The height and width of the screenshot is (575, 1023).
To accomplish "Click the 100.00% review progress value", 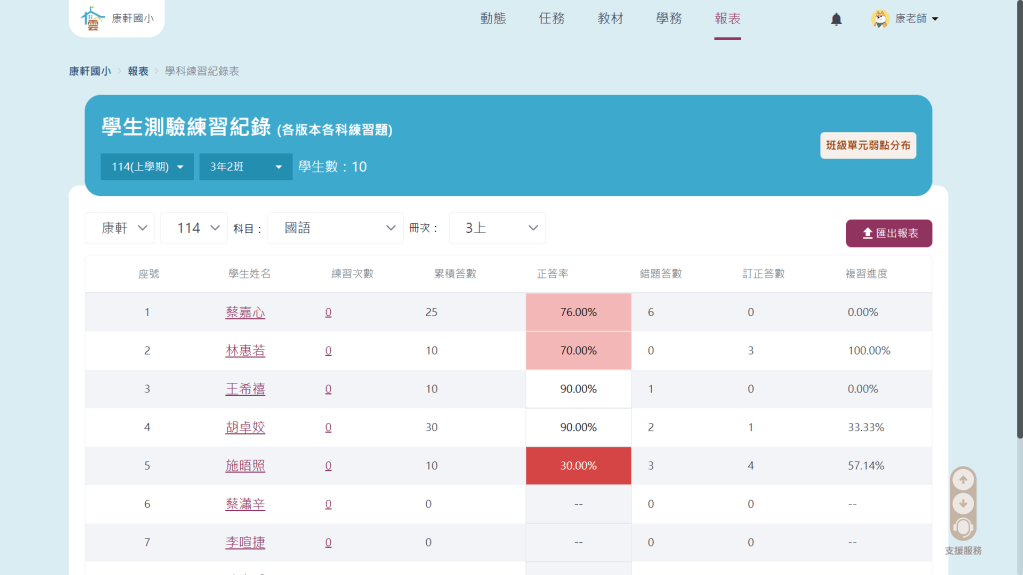I will click(869, 350).
